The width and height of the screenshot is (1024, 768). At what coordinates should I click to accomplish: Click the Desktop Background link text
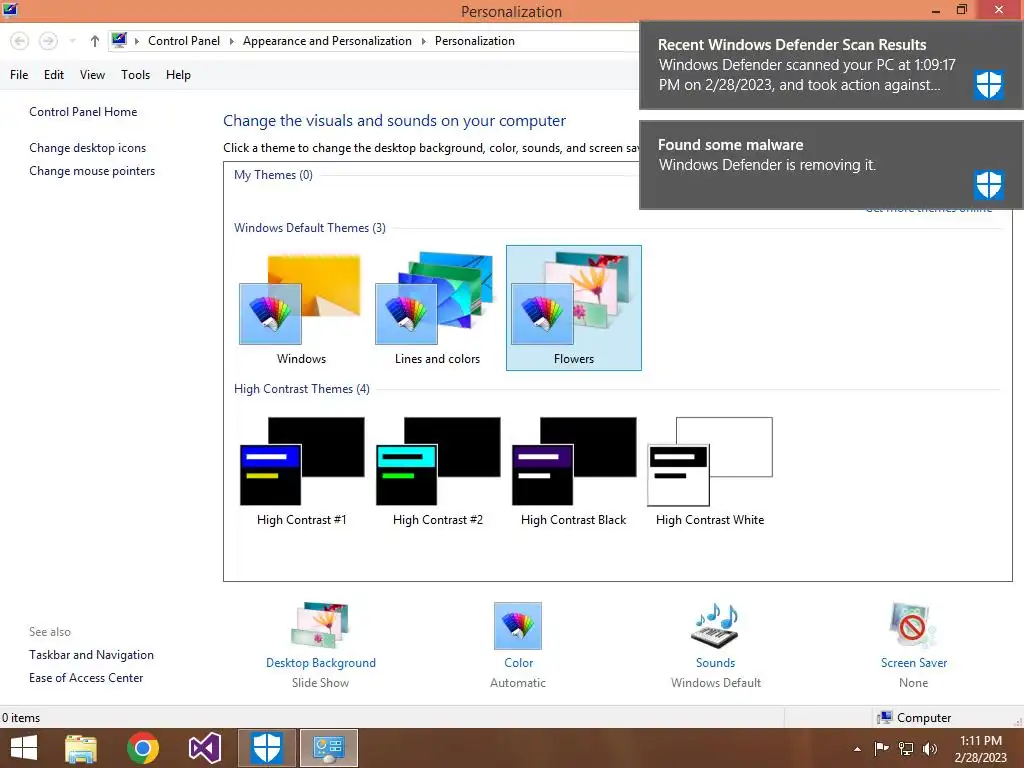click(321, 663)
